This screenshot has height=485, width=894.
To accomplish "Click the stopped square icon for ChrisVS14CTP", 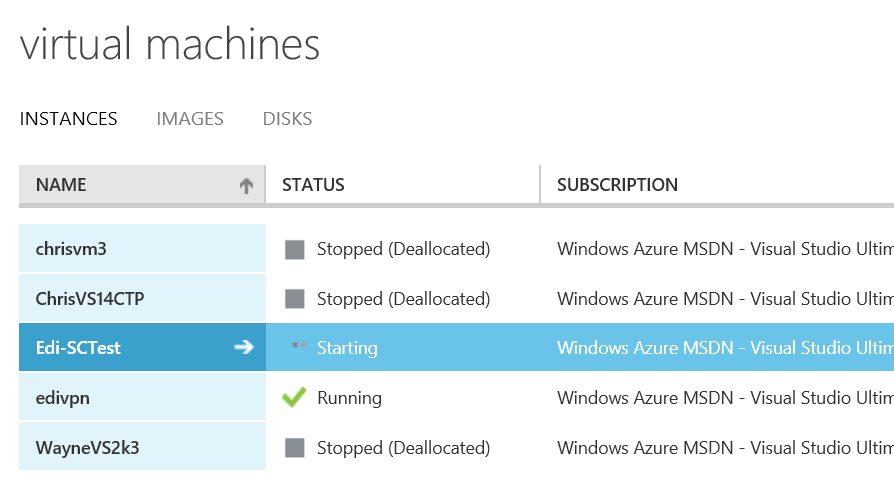I will pos(294,299).
